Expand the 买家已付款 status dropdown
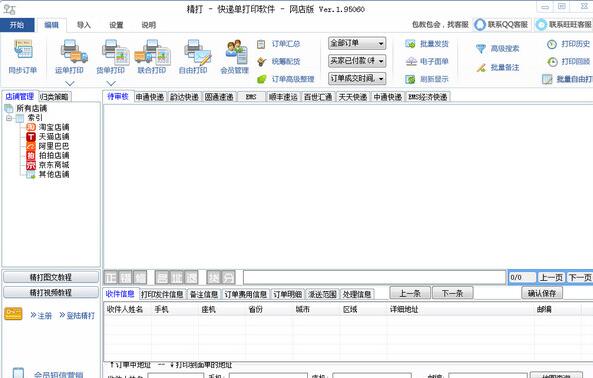The image size is (593, 378). (357, 60)
